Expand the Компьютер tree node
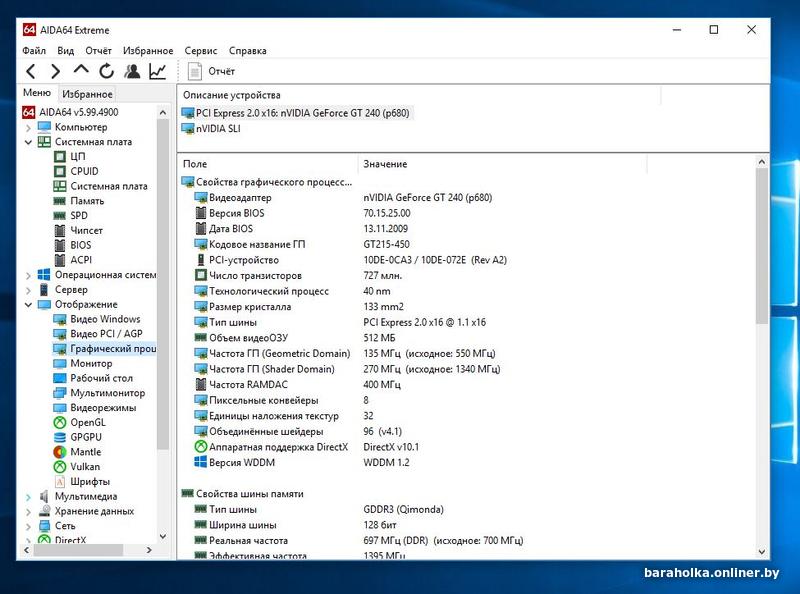 (x=29, y=128)
